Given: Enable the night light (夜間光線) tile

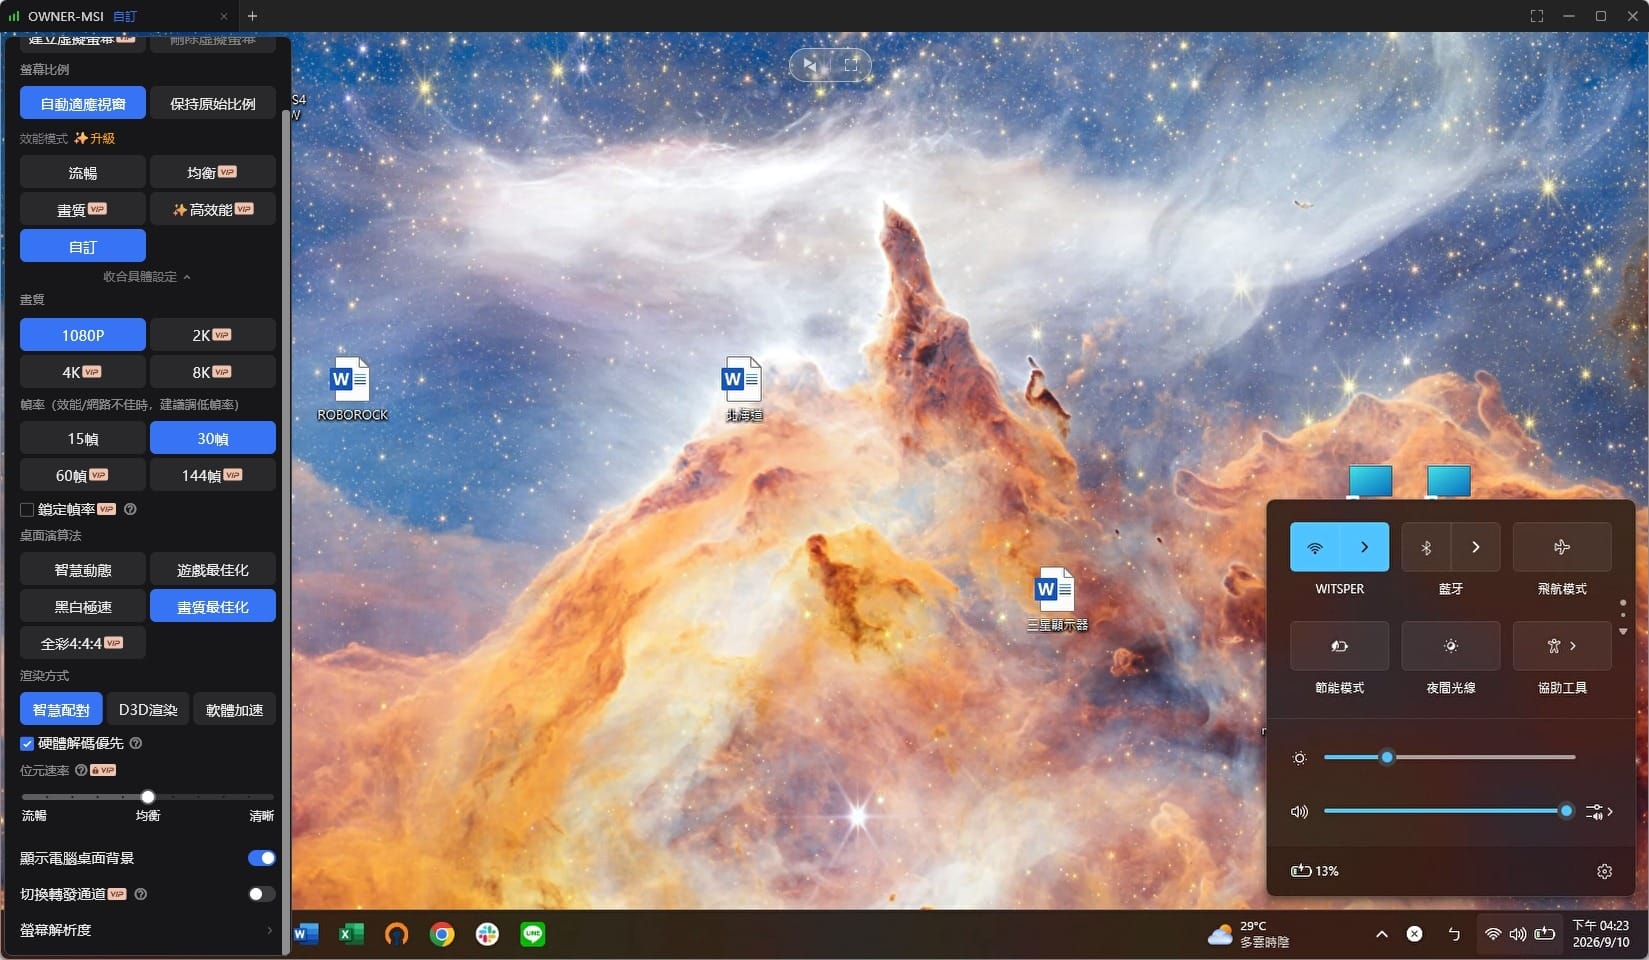Looking at the screenshot, I should point(1450,646).
